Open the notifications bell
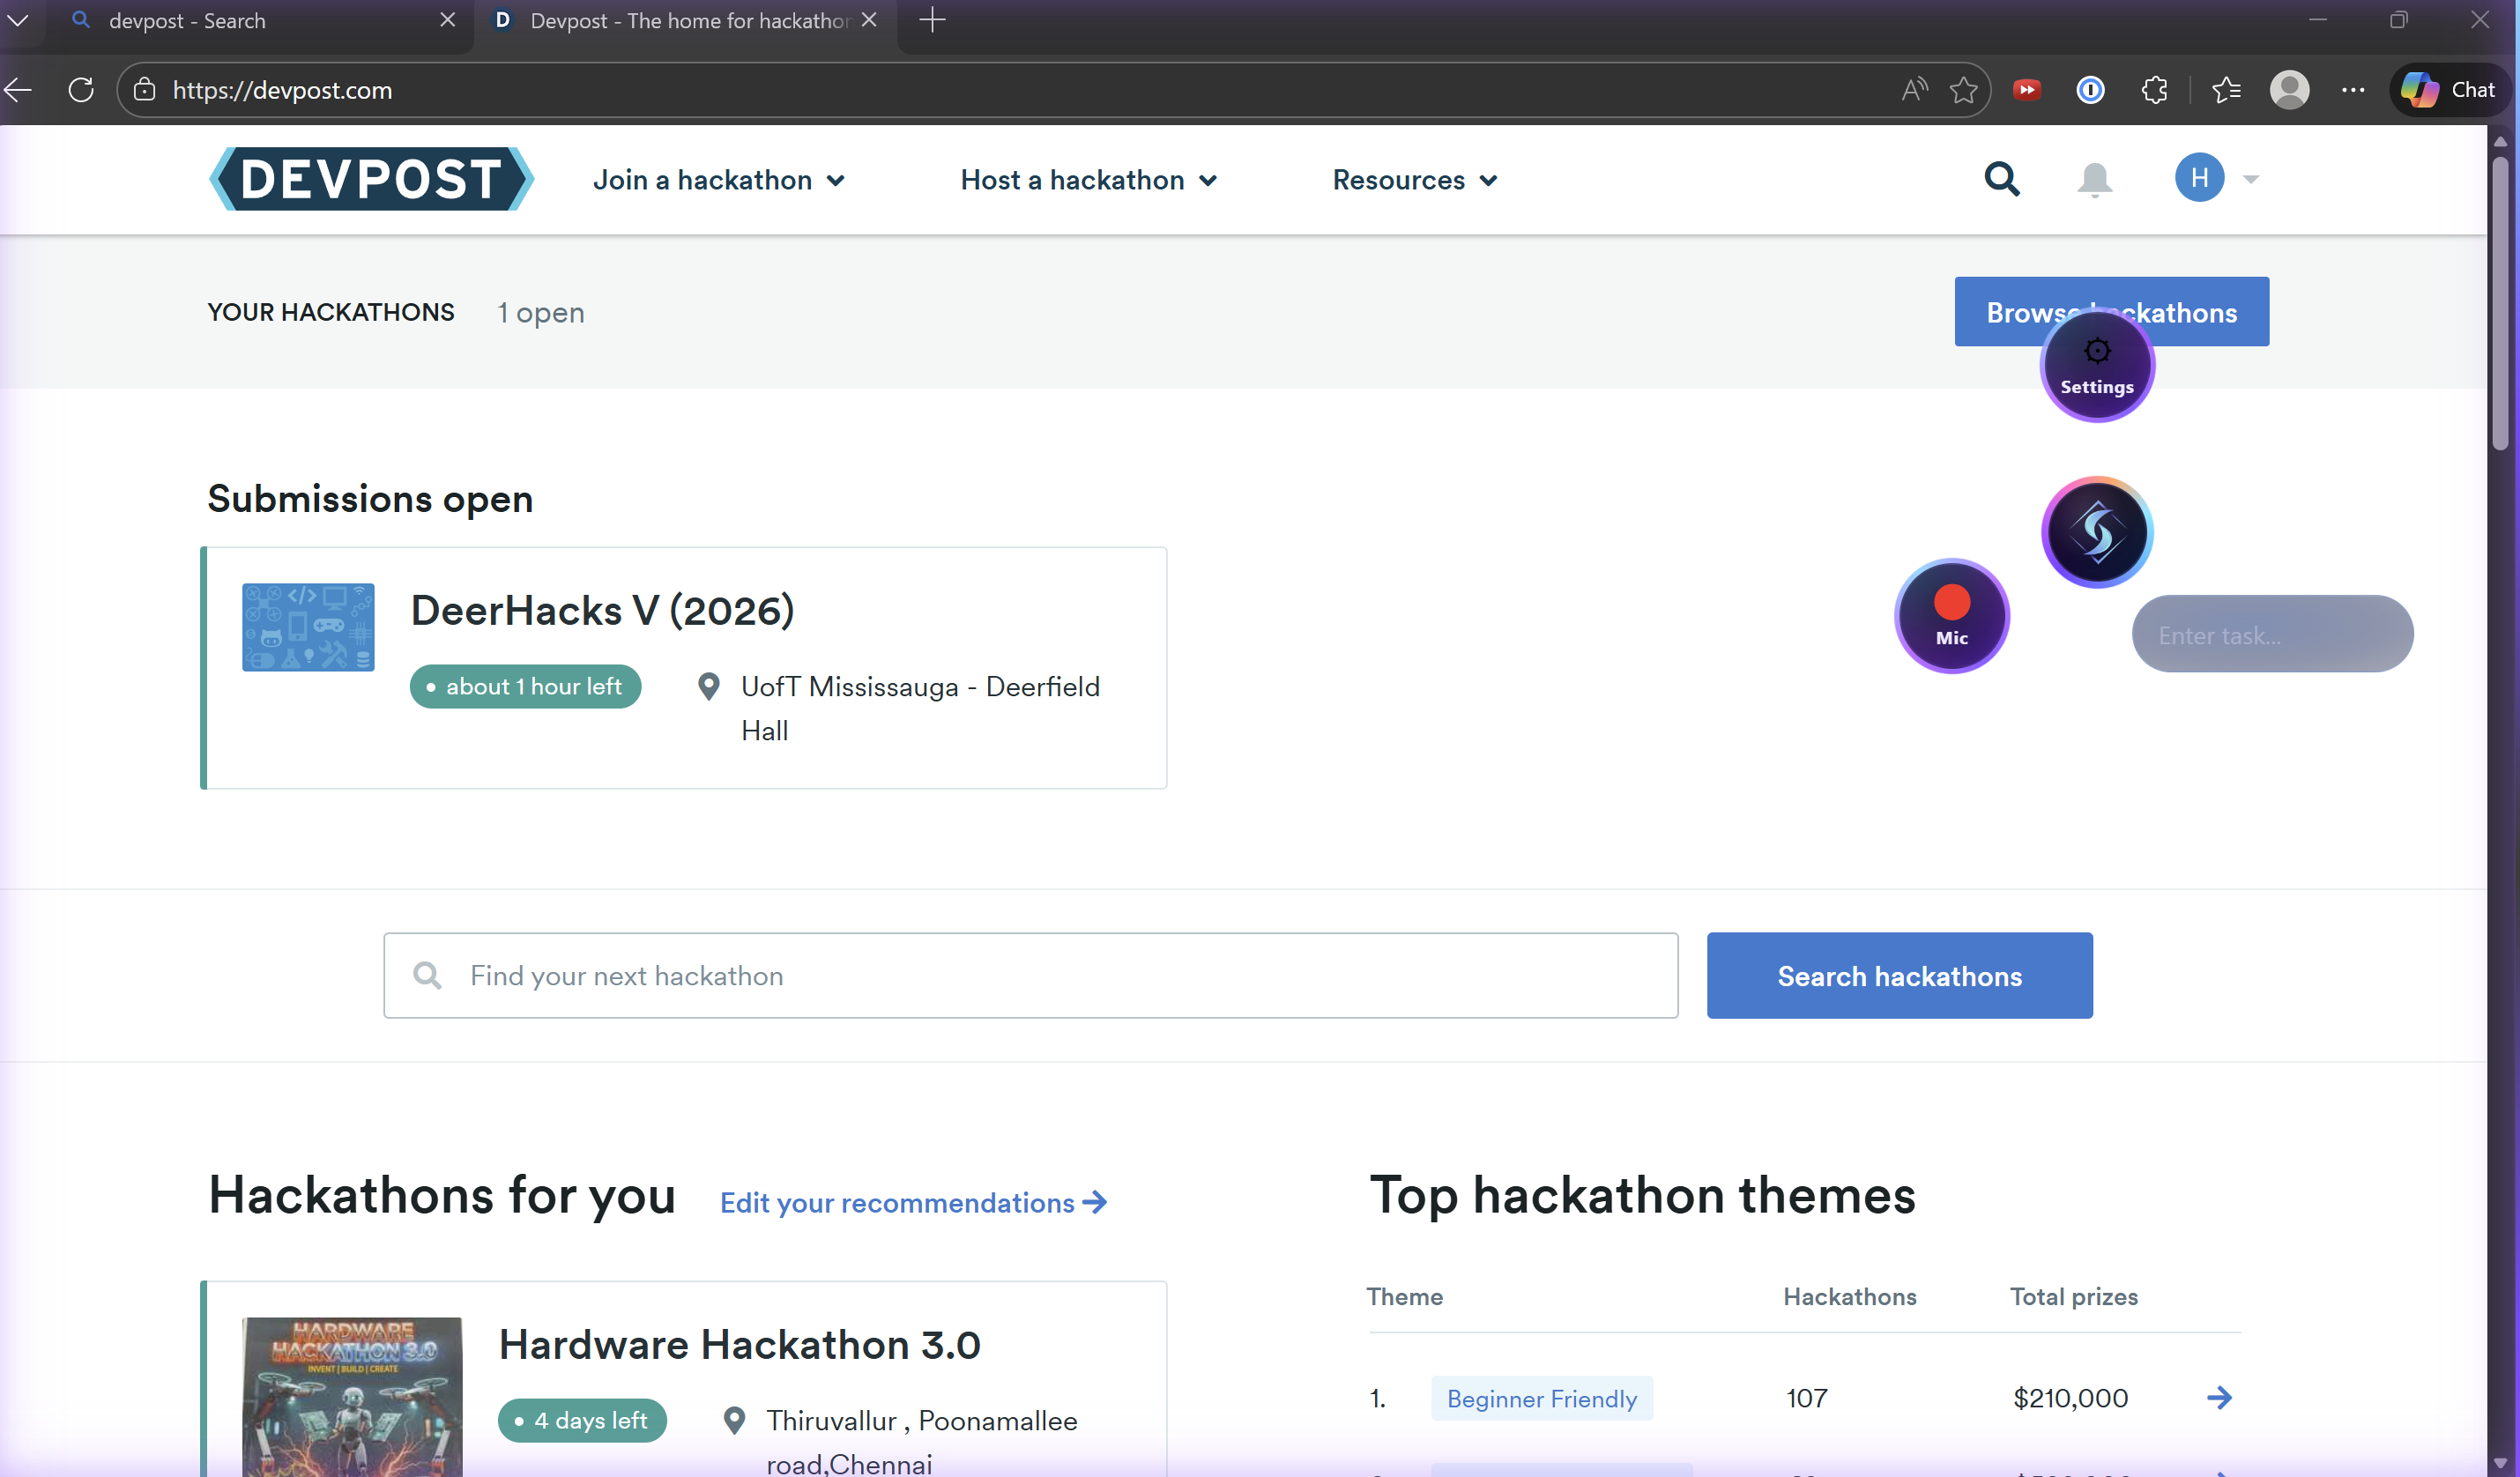Image resolution: width=2520 pixels, height=1477 pixels. (x=2094, y=180)
